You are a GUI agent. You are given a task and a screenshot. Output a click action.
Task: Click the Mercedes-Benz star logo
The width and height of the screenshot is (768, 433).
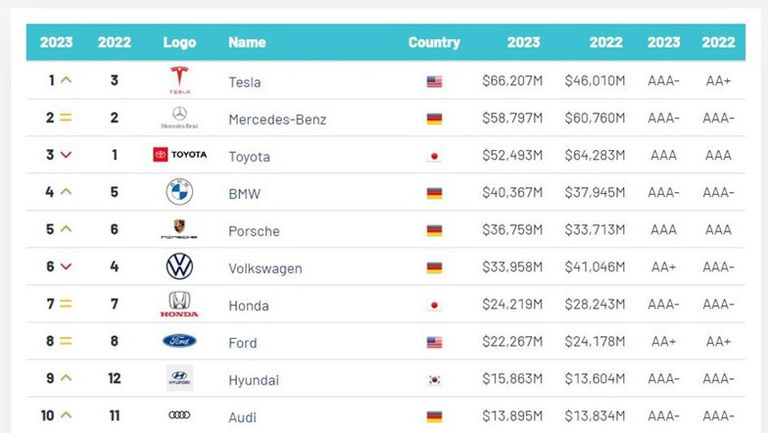click(x=179, y=118)
